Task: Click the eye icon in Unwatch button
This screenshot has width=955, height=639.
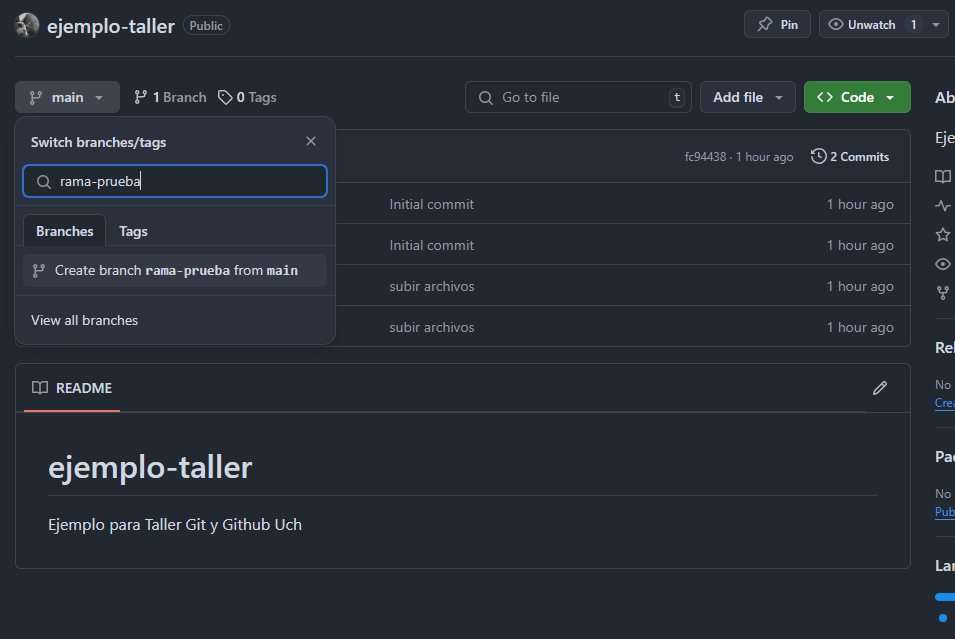Action: [x=836, y=24]
